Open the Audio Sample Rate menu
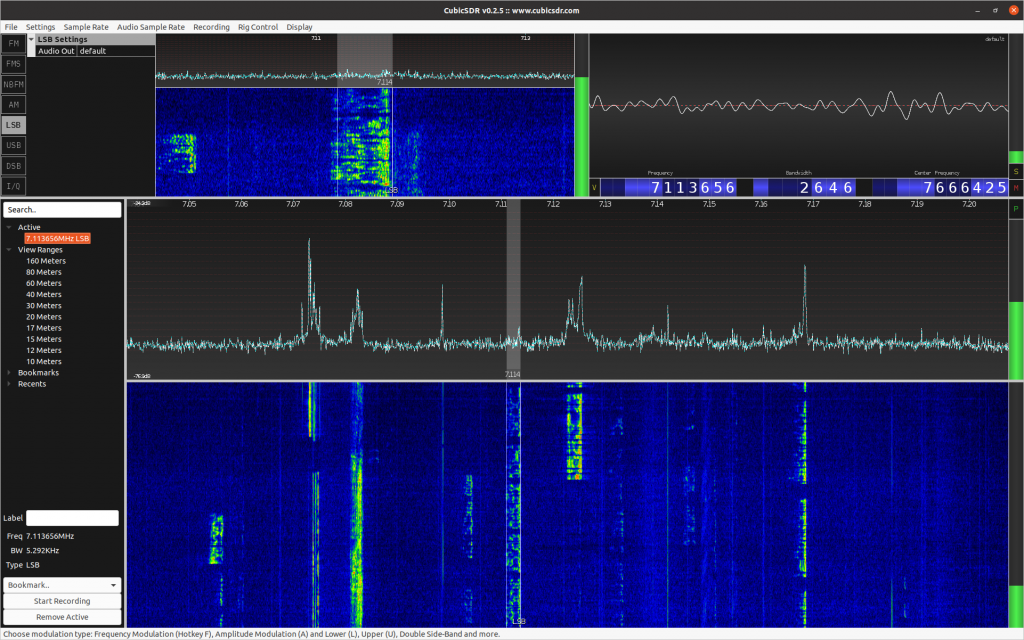The image size is (1024, 640). click(x=151, y=27)
